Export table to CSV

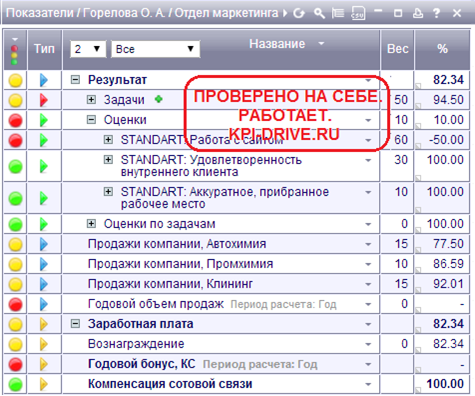358,13
